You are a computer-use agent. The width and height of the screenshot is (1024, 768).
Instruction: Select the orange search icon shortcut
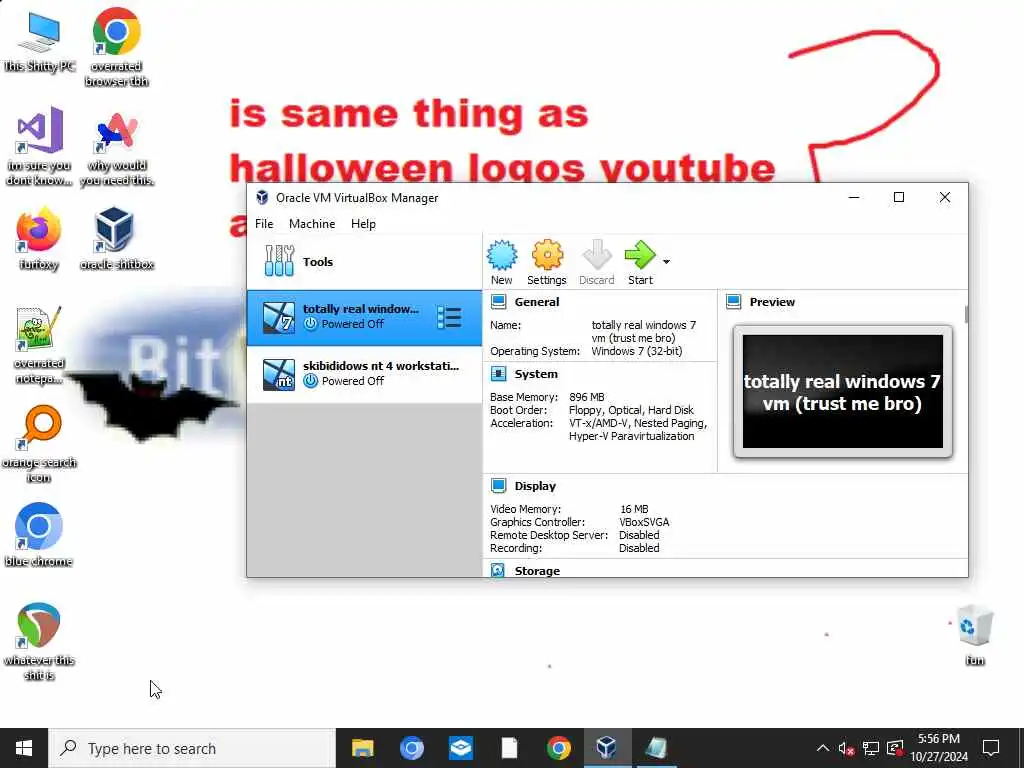pyautogui.click(x=39, y=444)
